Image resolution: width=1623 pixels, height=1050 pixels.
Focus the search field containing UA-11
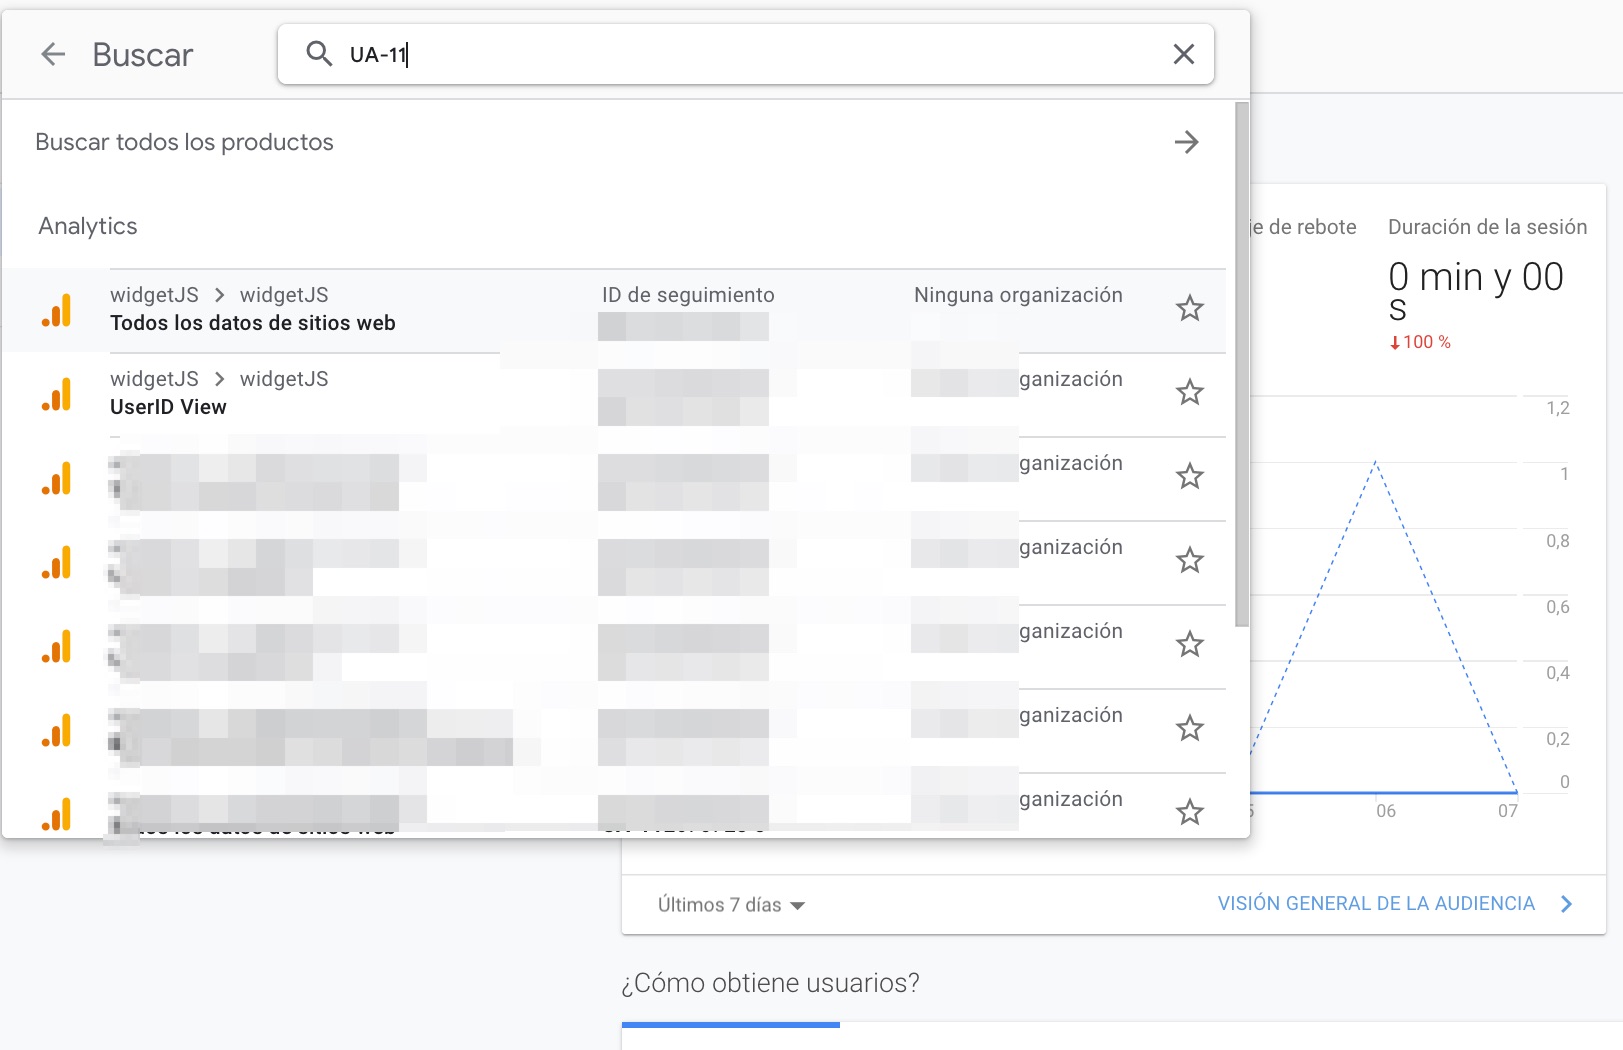pyautogui.click(x=745, y=54)
